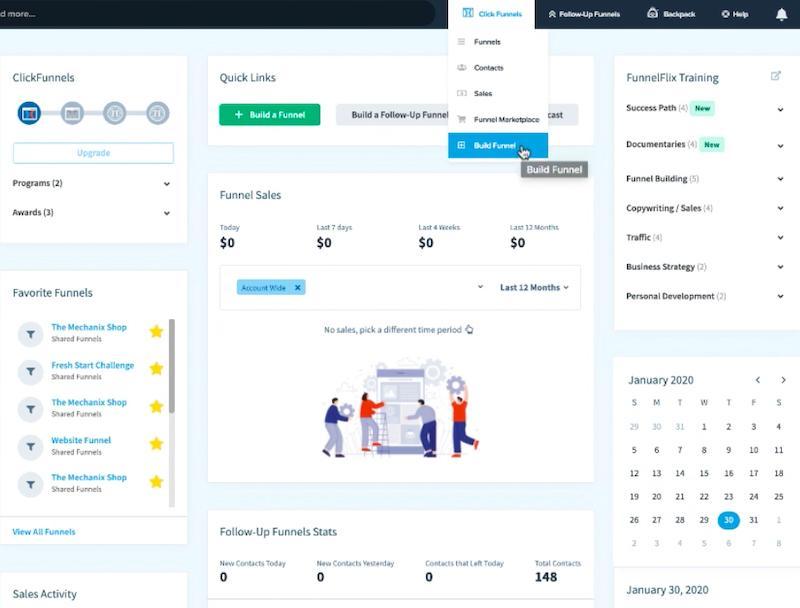
Task: Open the Click Funnels menu icon
Action: (x=469, y=13)
